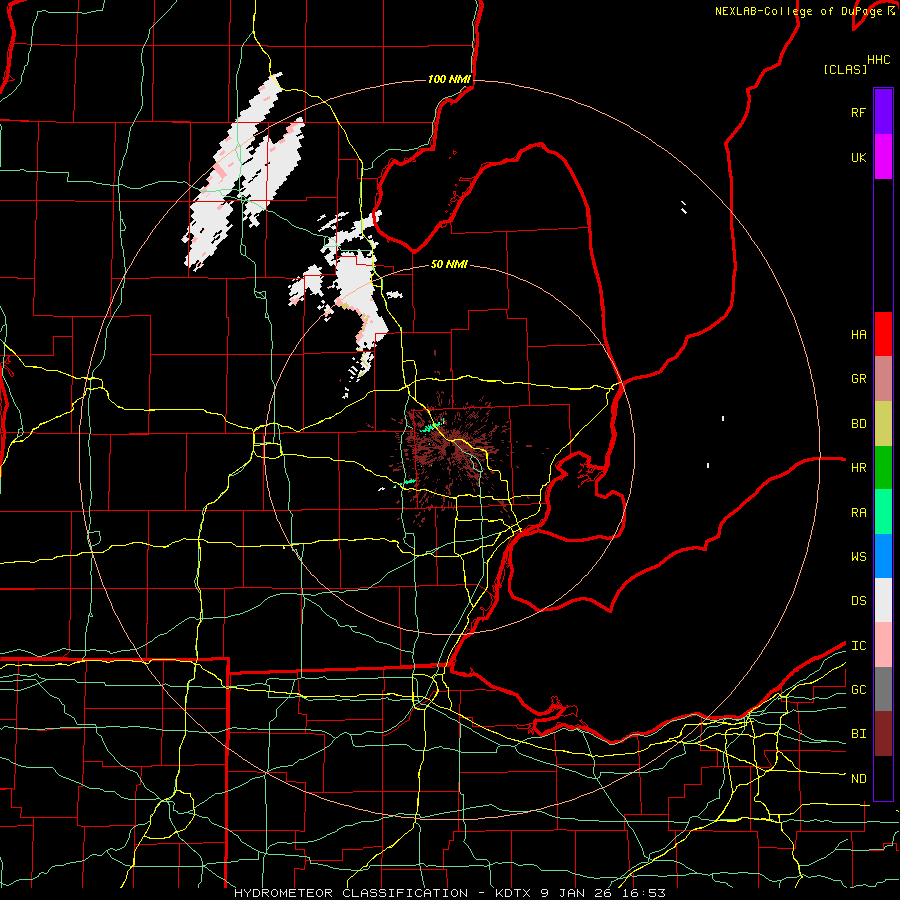Viewport: 900px width, 900px height.
Task: Click the HA legend label
Action: tap(858, 334)
